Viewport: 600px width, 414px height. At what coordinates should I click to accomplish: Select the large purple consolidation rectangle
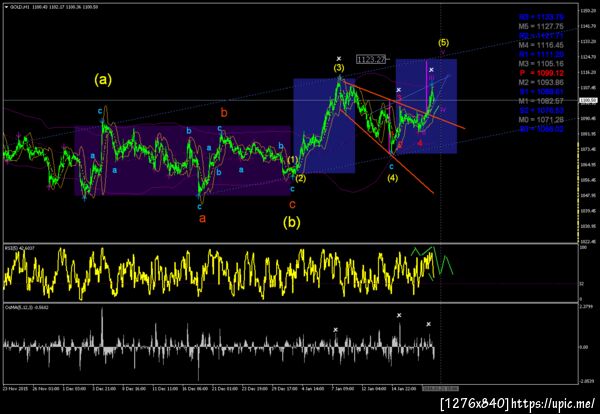point(183,161)
